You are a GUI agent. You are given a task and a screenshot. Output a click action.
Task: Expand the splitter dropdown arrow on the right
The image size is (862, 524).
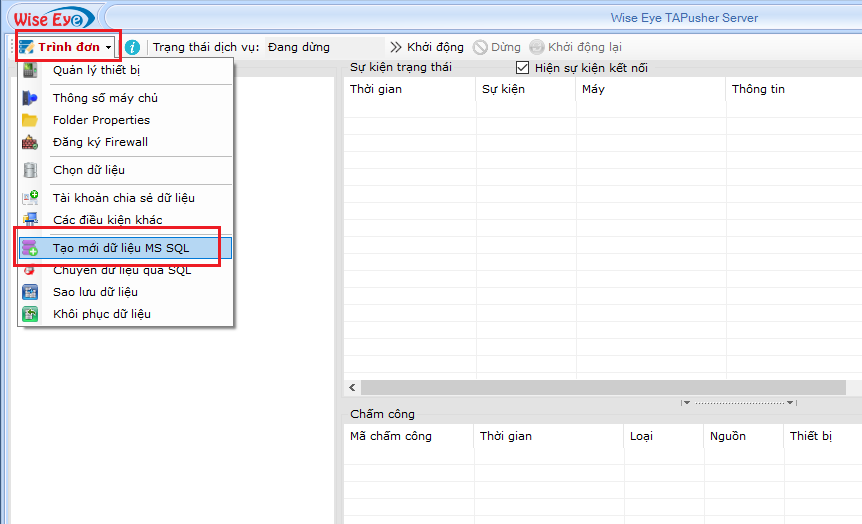pos(790,403)
